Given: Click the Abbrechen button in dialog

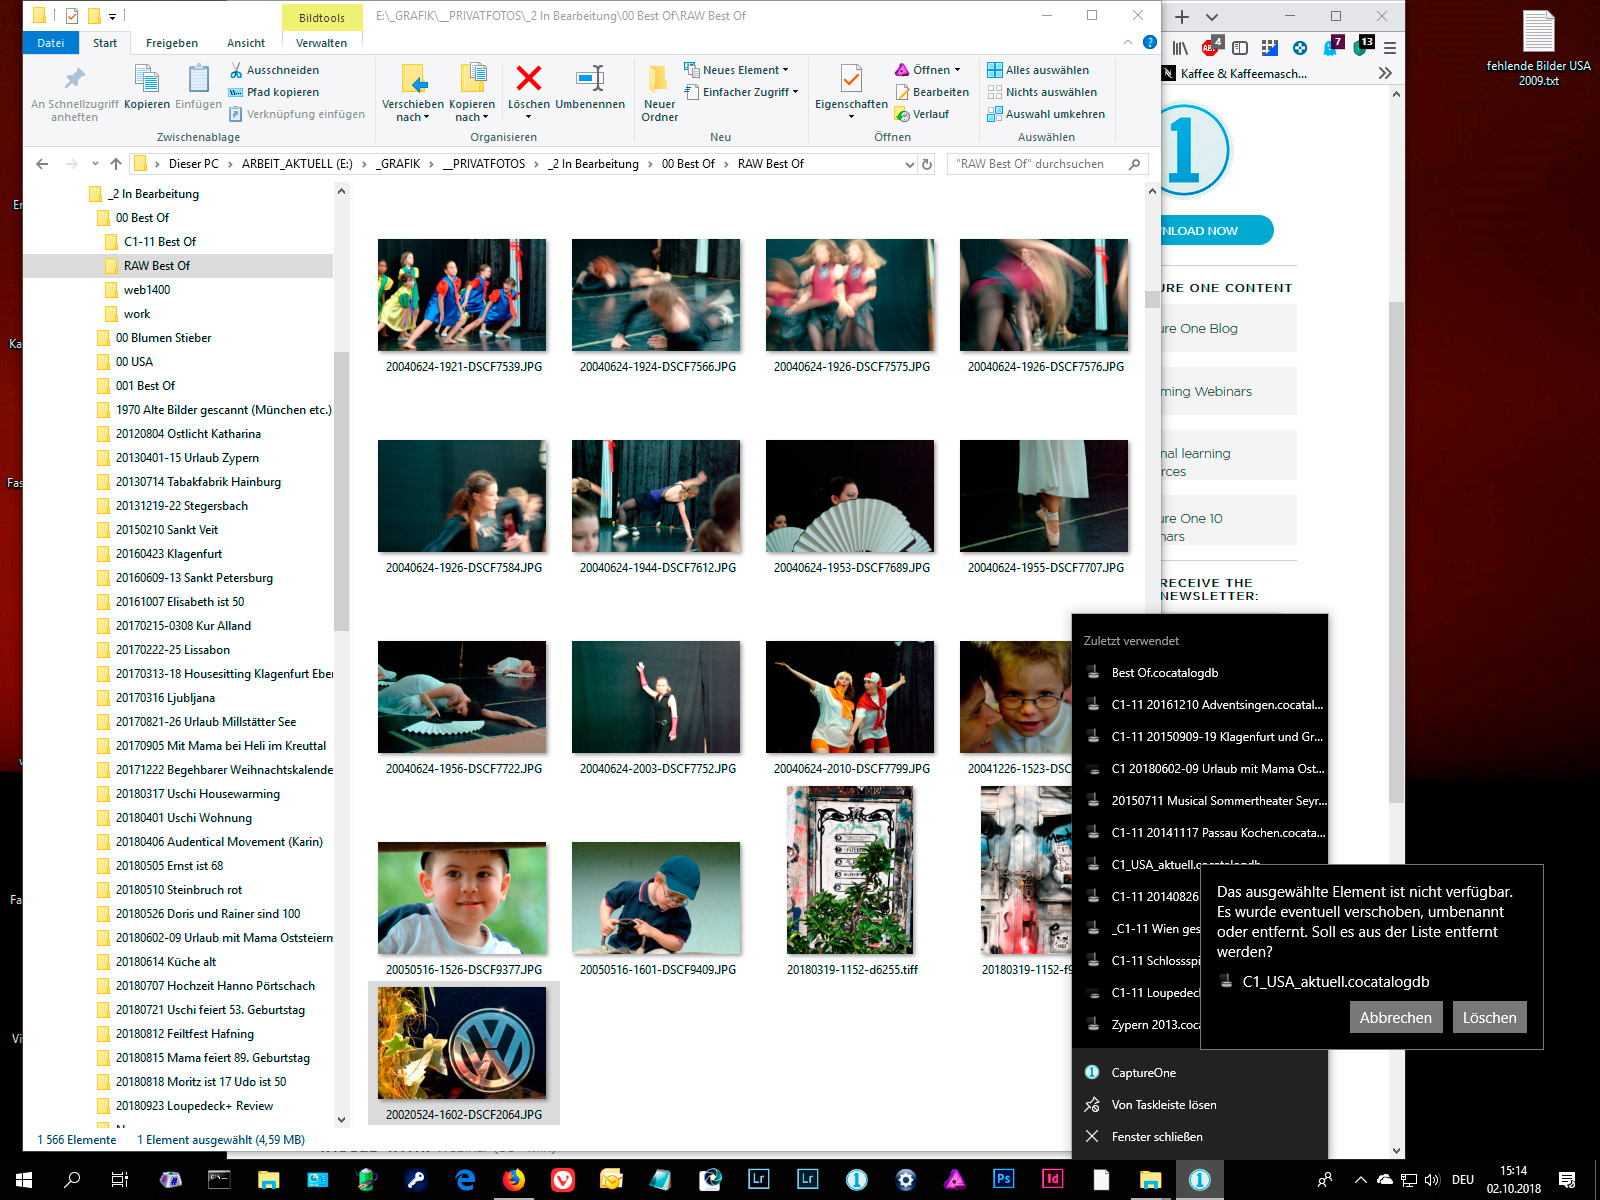Looking at the screenshot, I should click(1395, 1017).
